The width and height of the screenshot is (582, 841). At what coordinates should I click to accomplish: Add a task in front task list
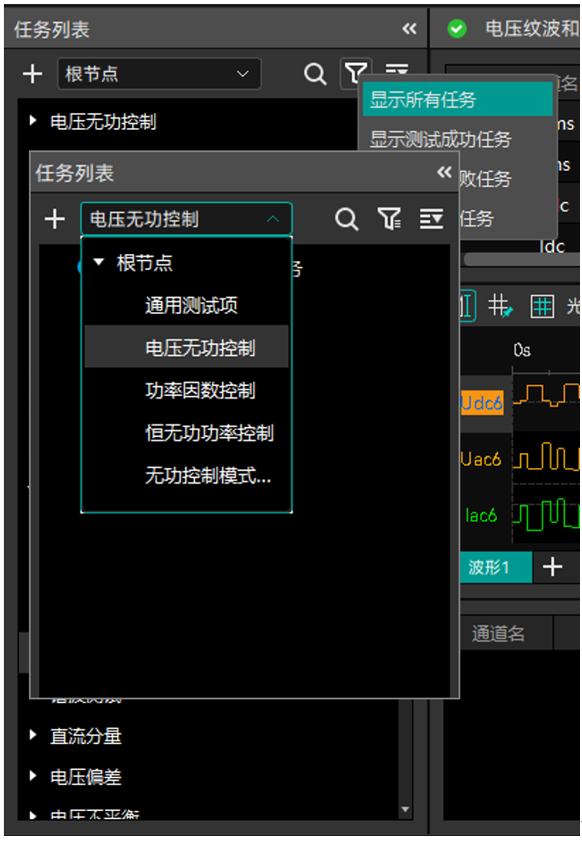tap(55, 219)
